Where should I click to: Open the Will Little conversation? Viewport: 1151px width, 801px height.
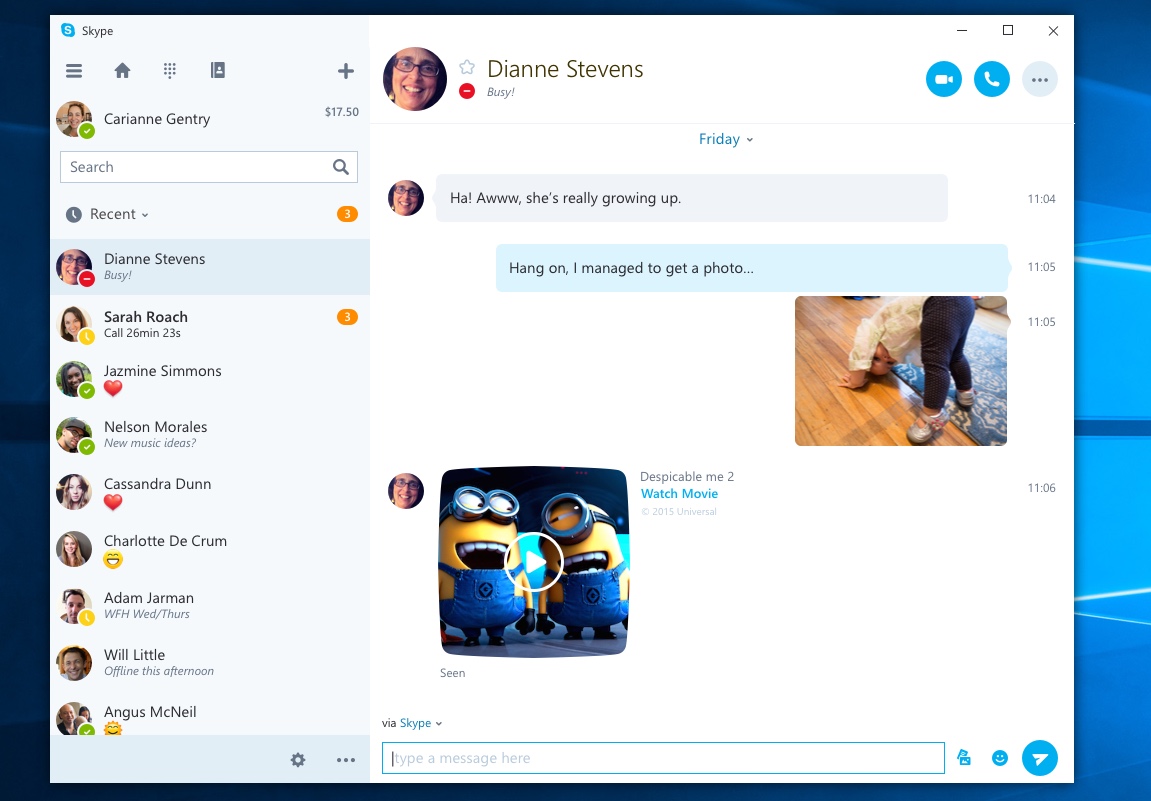(x=210, y=662)
